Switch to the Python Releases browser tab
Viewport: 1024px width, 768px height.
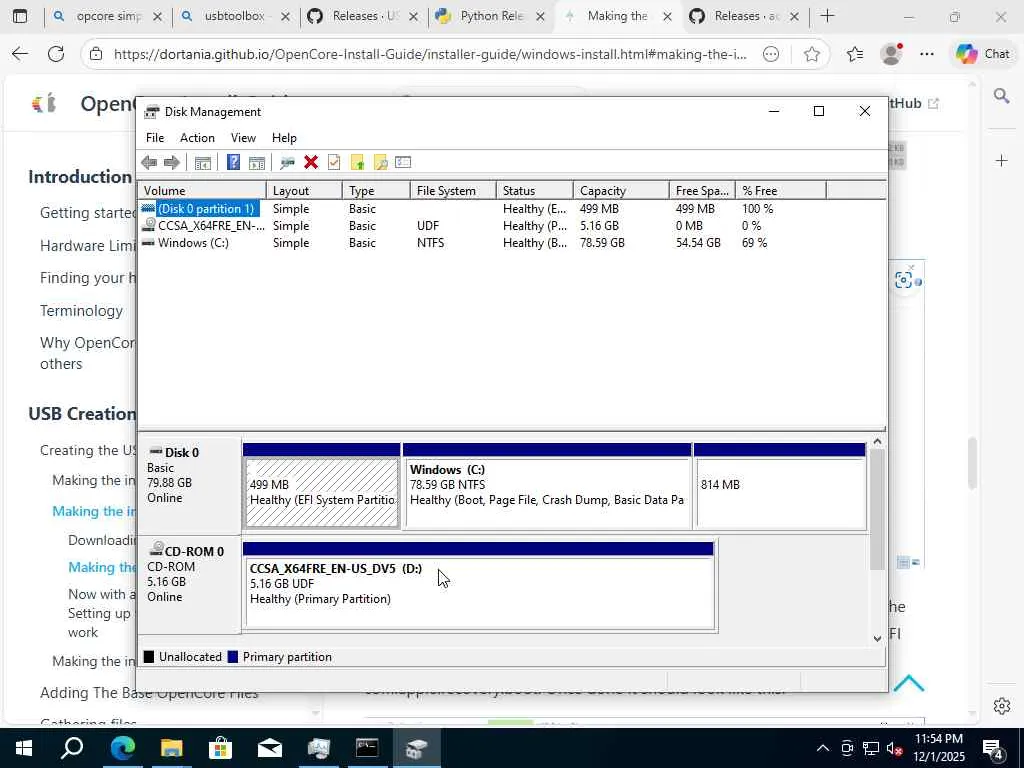[x=492, y=16]
